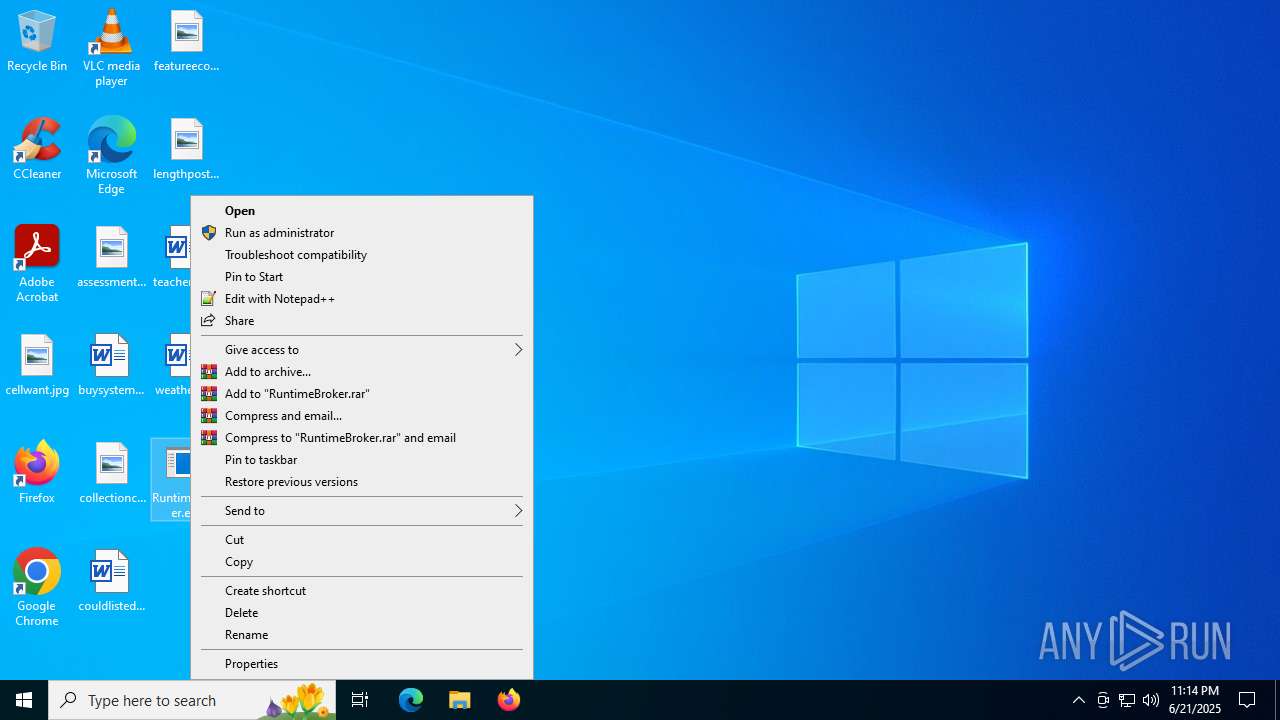
Task: Open the network status tray icon
Action: click(x=1127, y=700)
